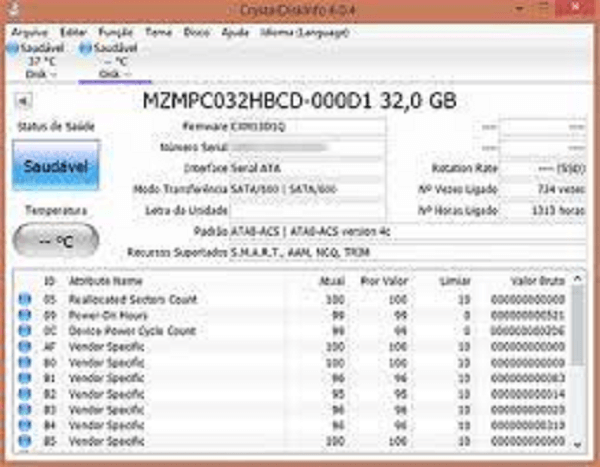The width and height of the screenshot is (600, 467).
Task: Click status icon of attribute B2 row
Action: pyautogui.click(x=25, y=394)
